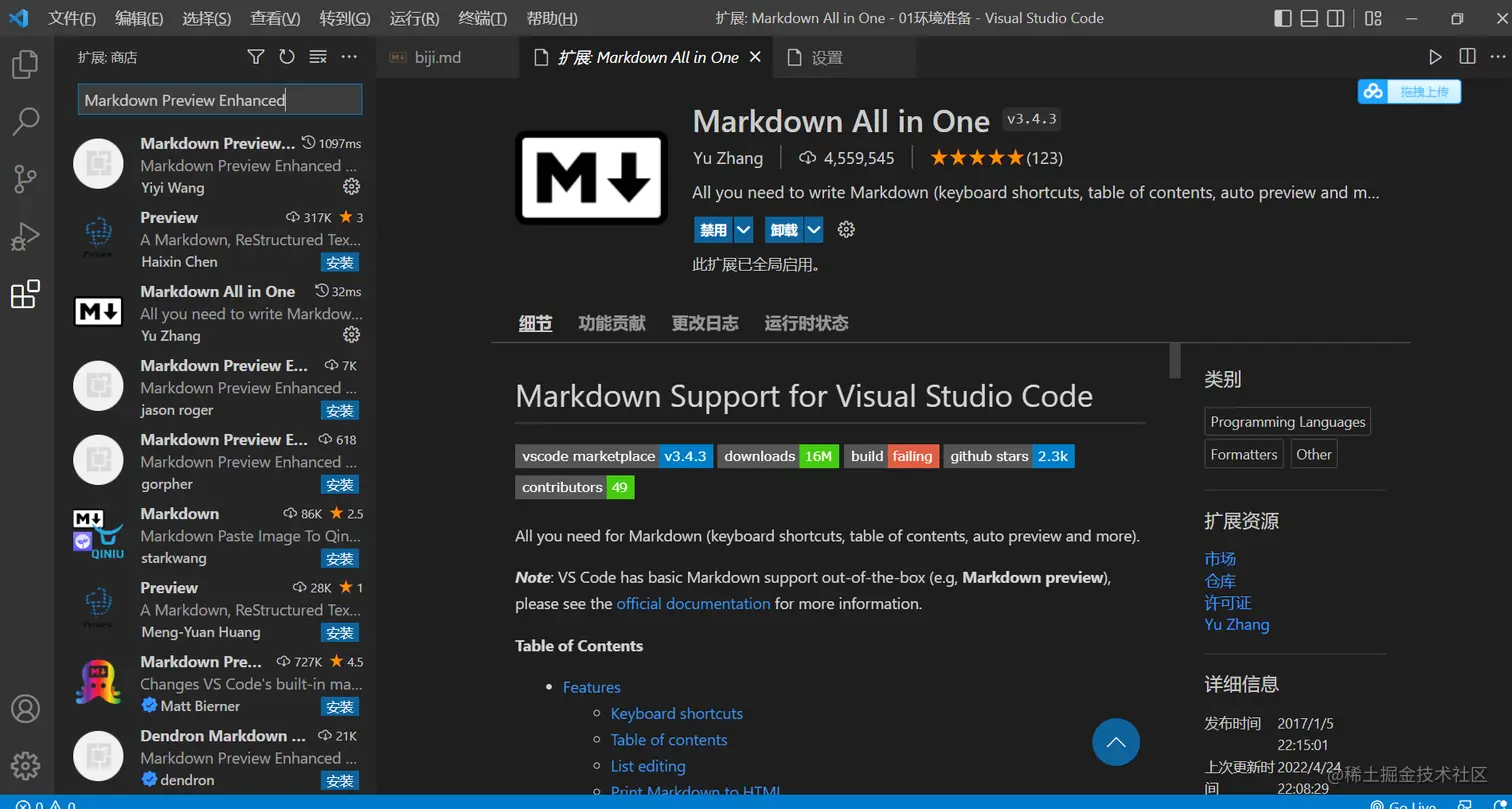
Task: Toggle the primary side bar layout
Action: click(x=1284, y=18)
